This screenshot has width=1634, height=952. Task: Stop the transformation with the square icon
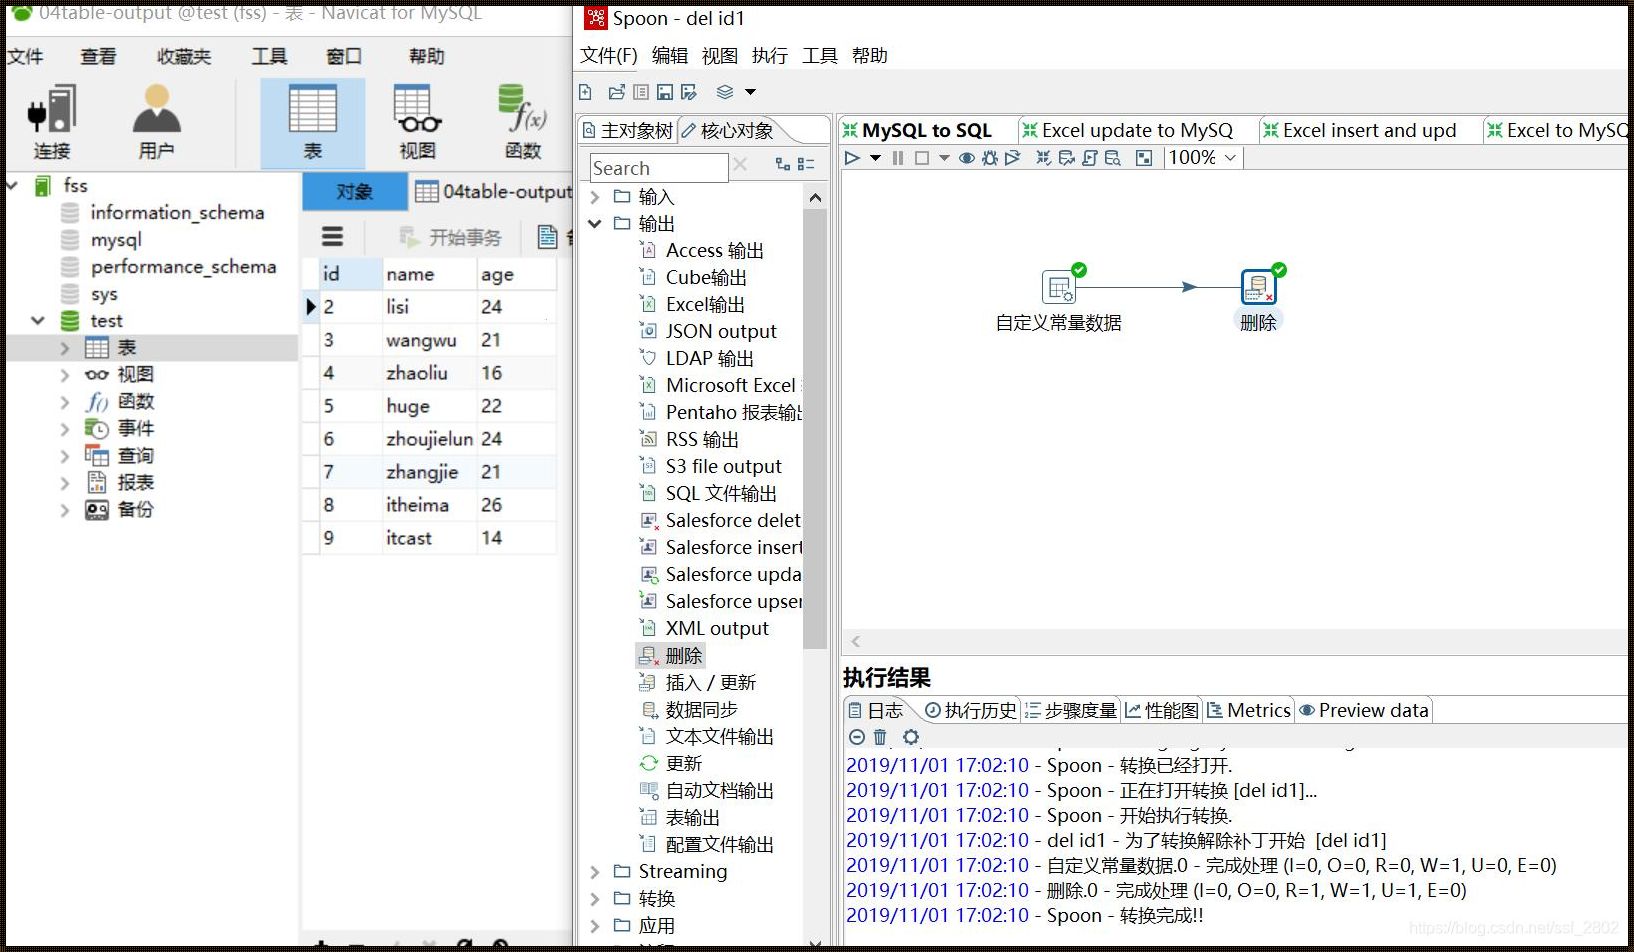click(x=922, y=158)
